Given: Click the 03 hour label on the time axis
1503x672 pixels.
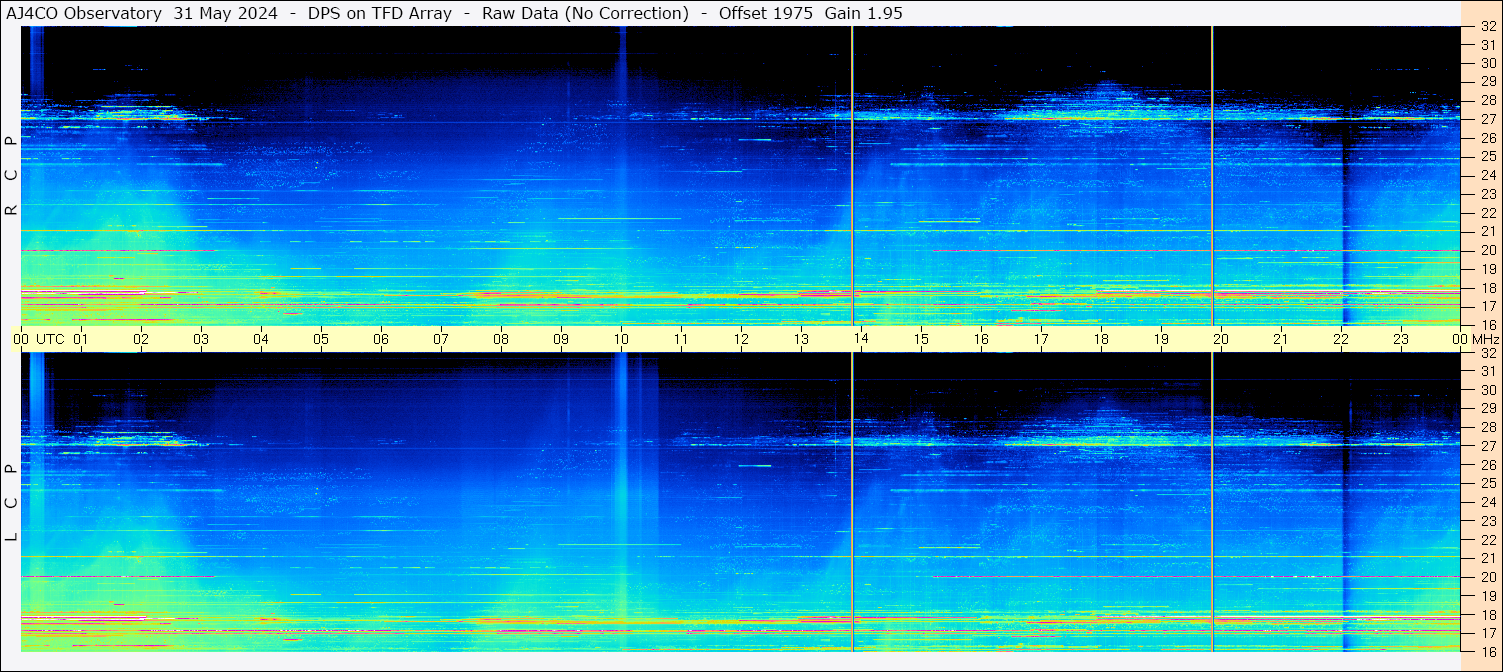Looking at the screenshot, I should click(x=201, y=339).
